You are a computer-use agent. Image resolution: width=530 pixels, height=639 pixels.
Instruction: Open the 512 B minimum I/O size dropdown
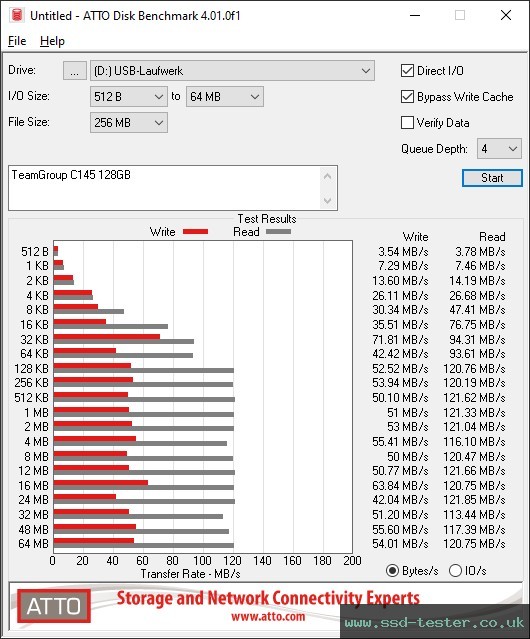[x=129, y=97]
